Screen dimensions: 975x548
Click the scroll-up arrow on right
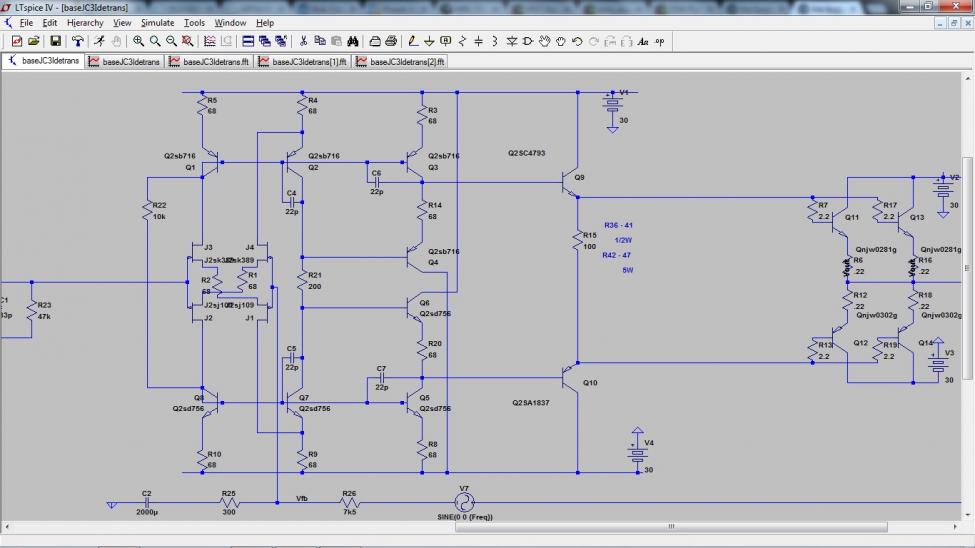tap(968, 78)
